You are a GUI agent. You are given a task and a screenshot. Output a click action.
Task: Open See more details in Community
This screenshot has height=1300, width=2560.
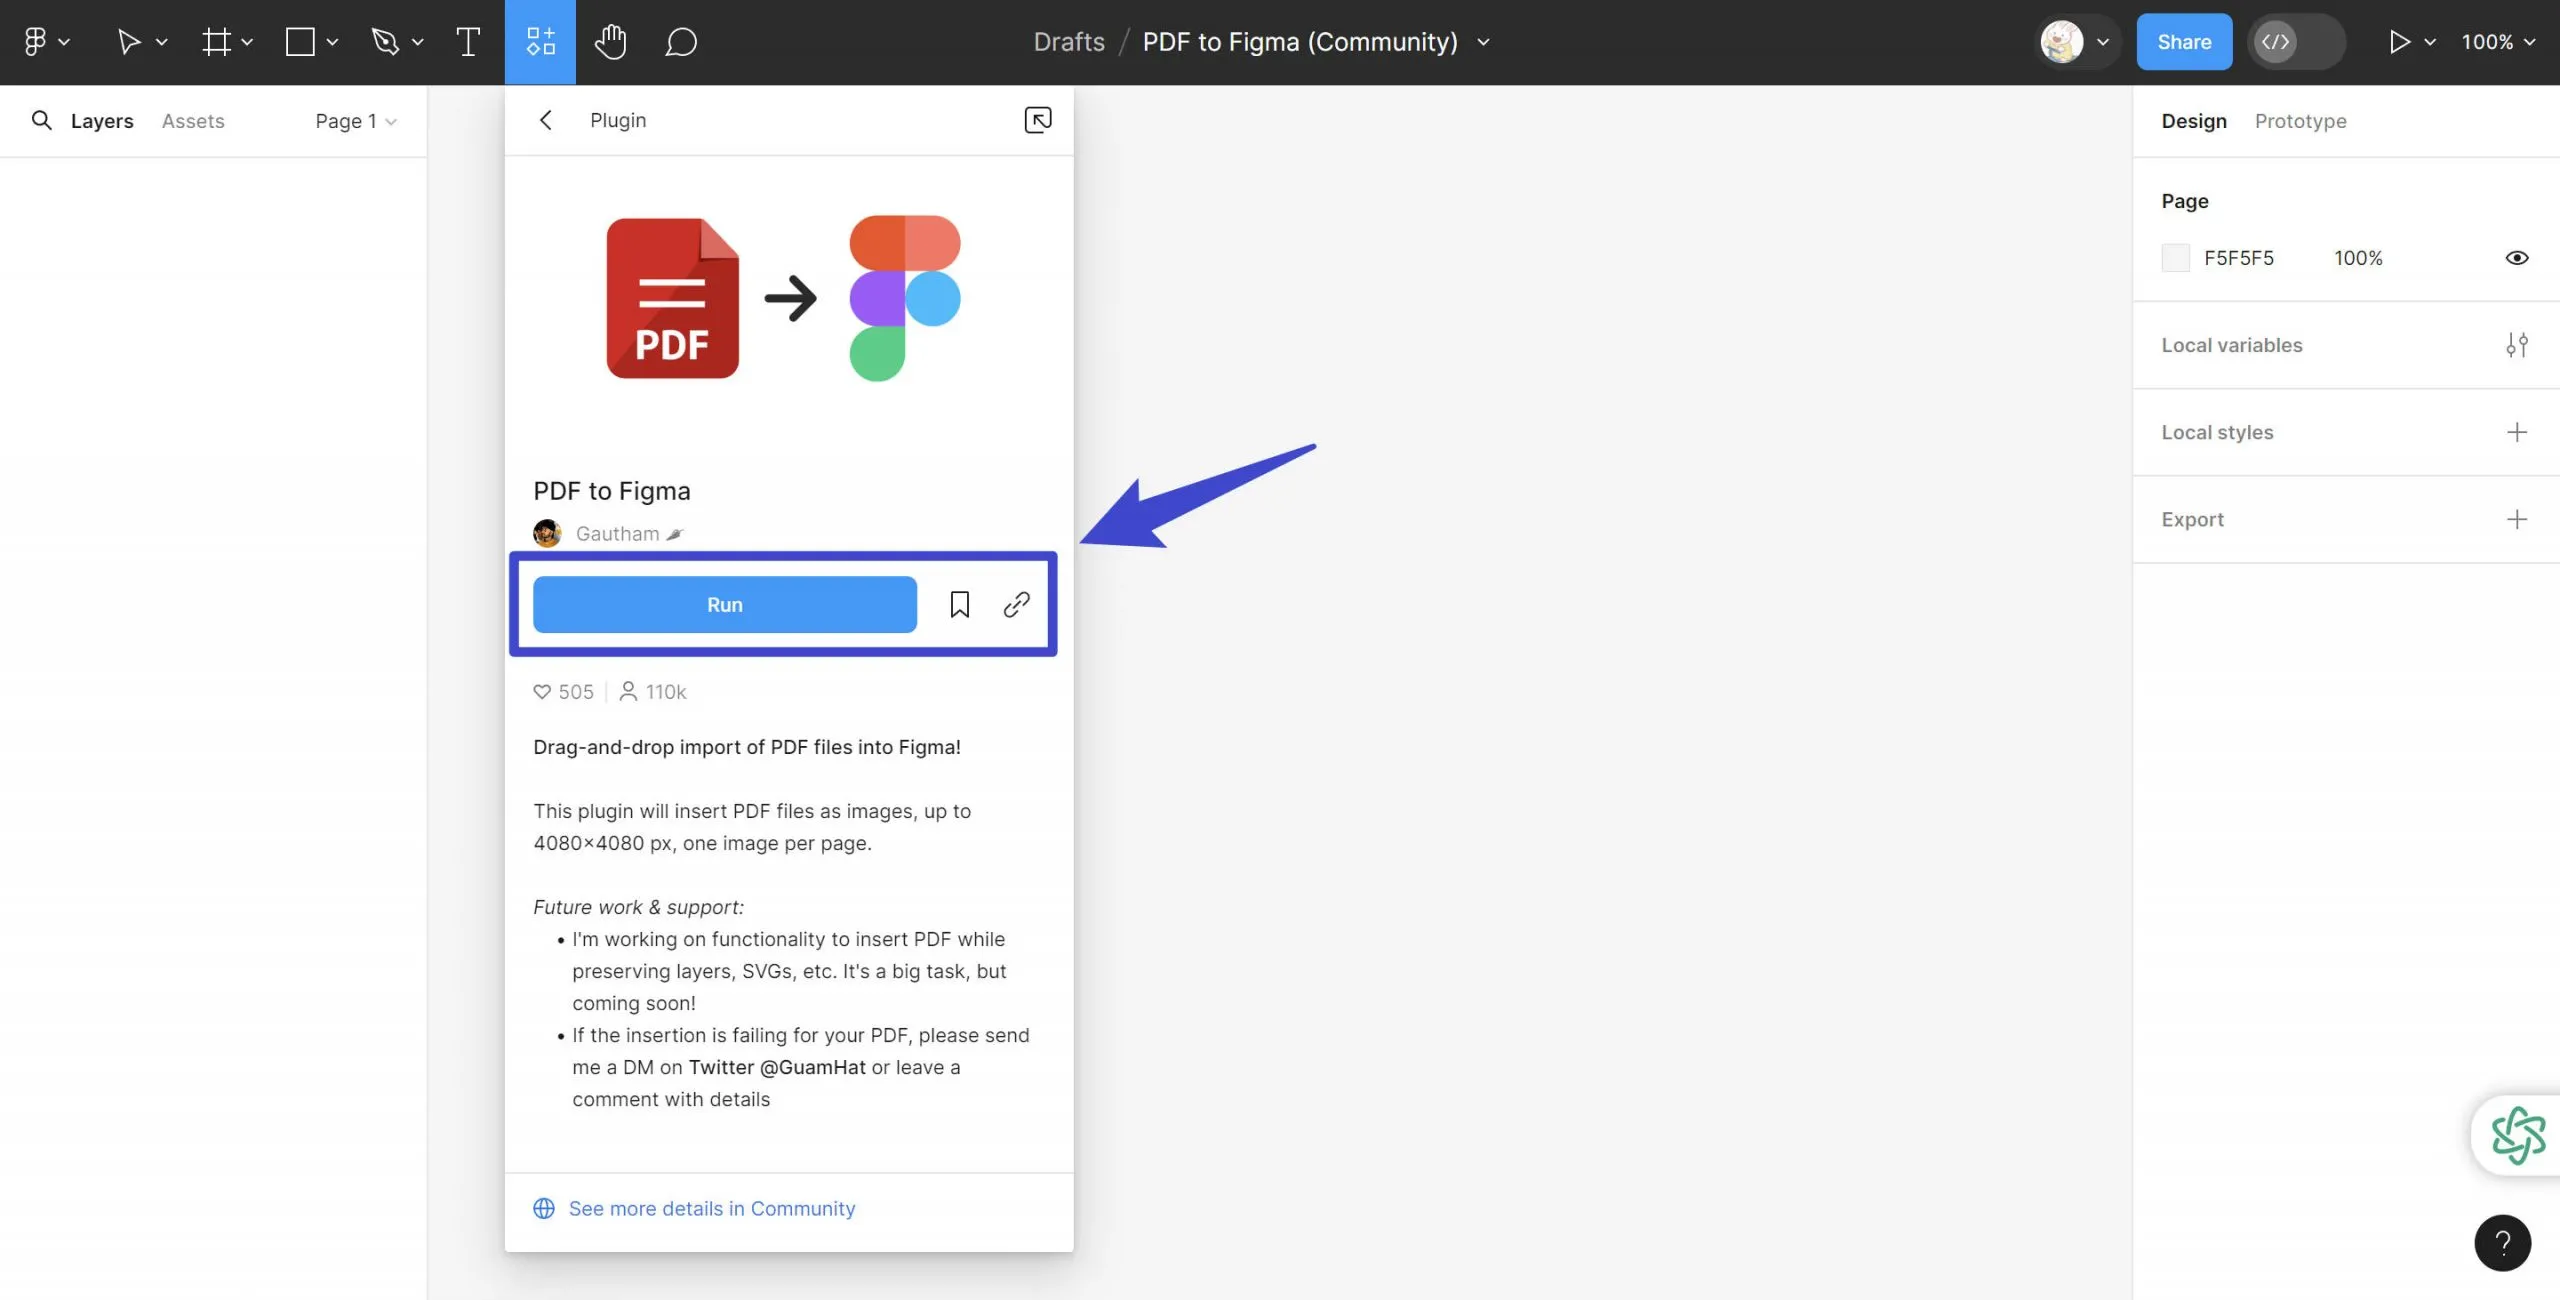711,1208
